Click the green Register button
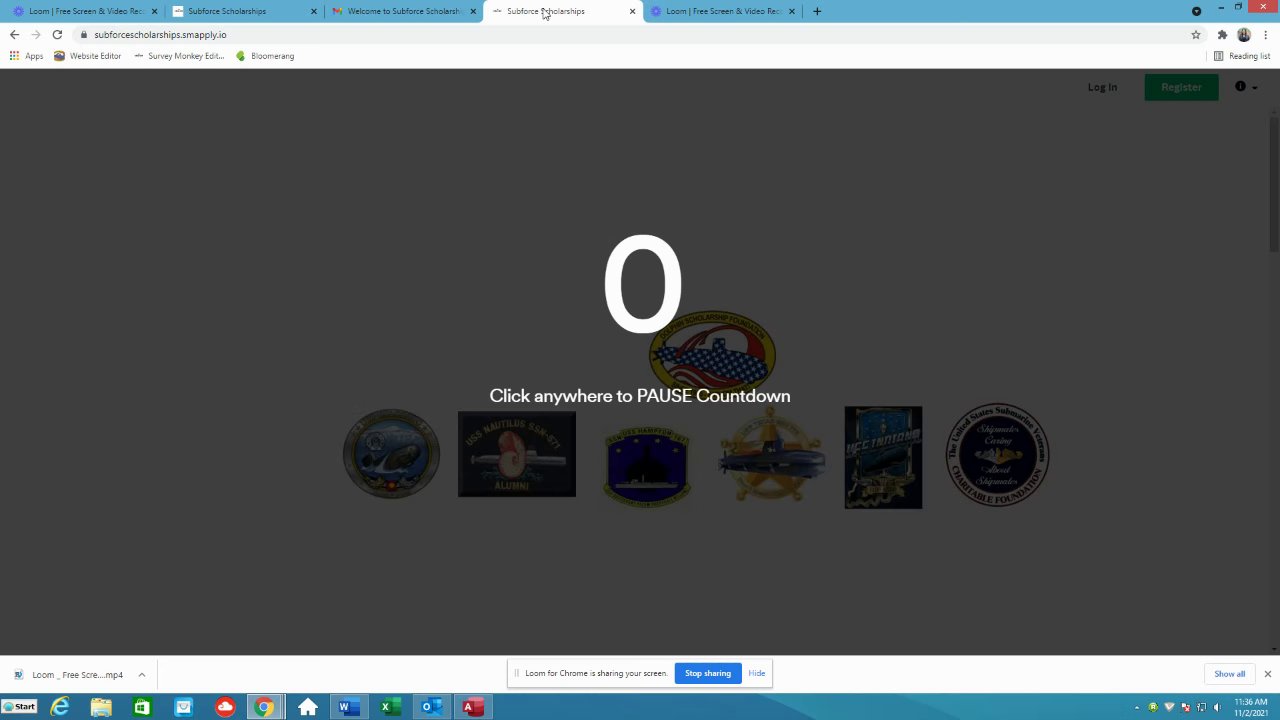 pos(1181,87)
